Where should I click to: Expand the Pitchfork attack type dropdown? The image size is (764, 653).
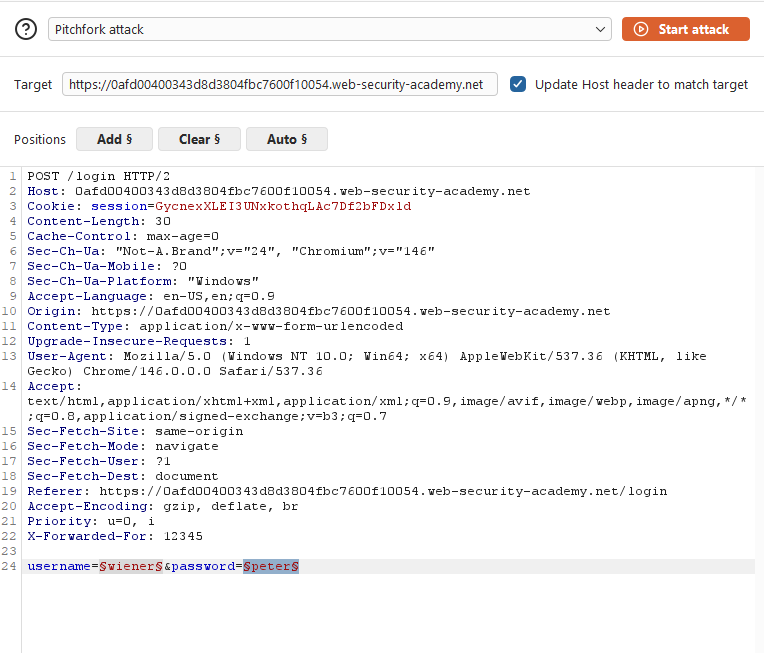[329, 29]
